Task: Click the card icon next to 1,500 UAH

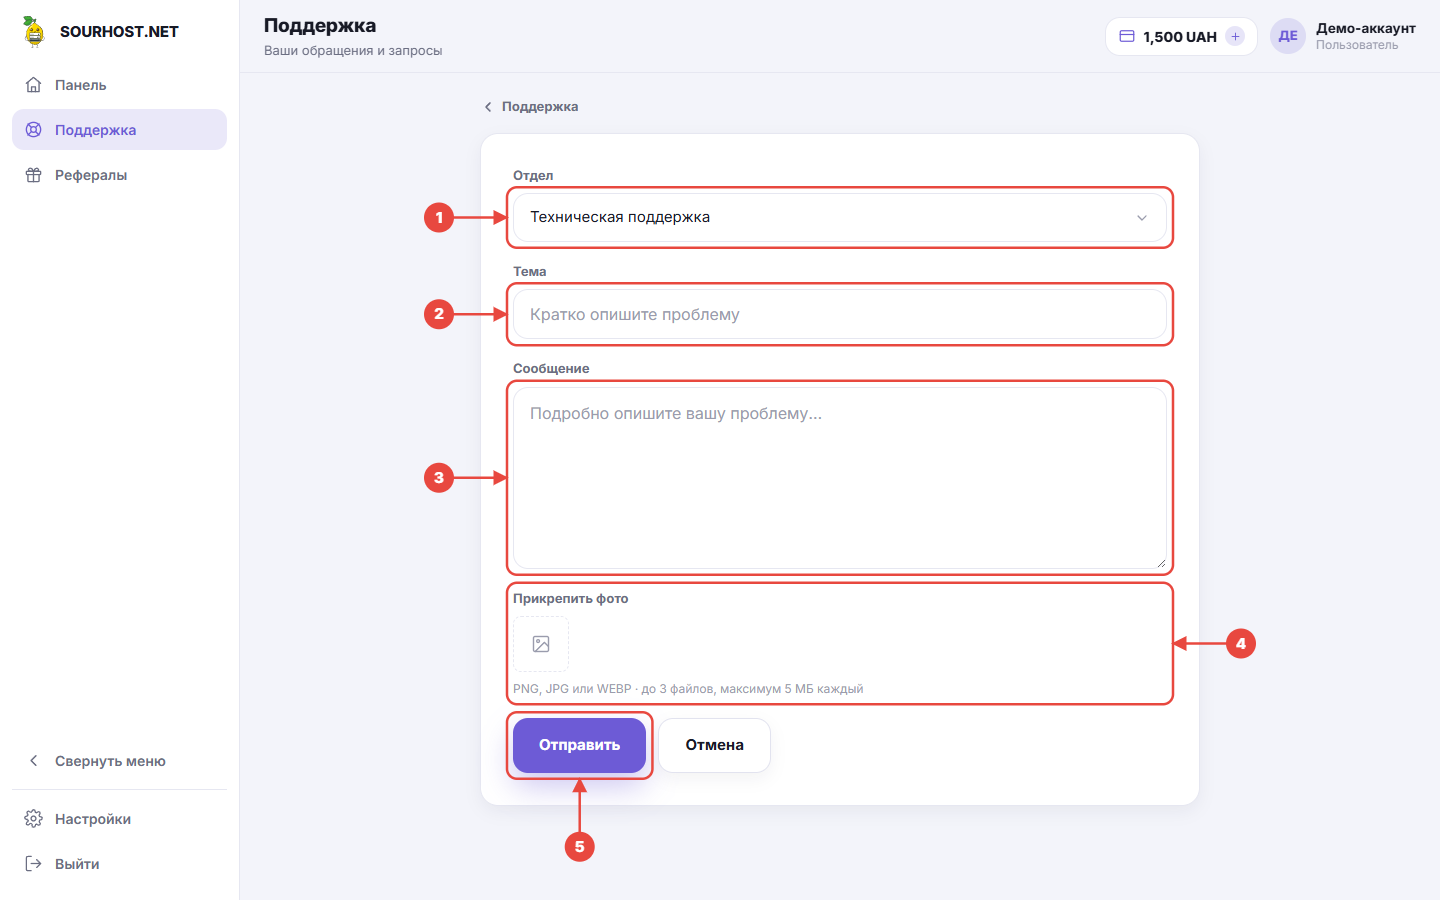Action: tap(1127, 36)
